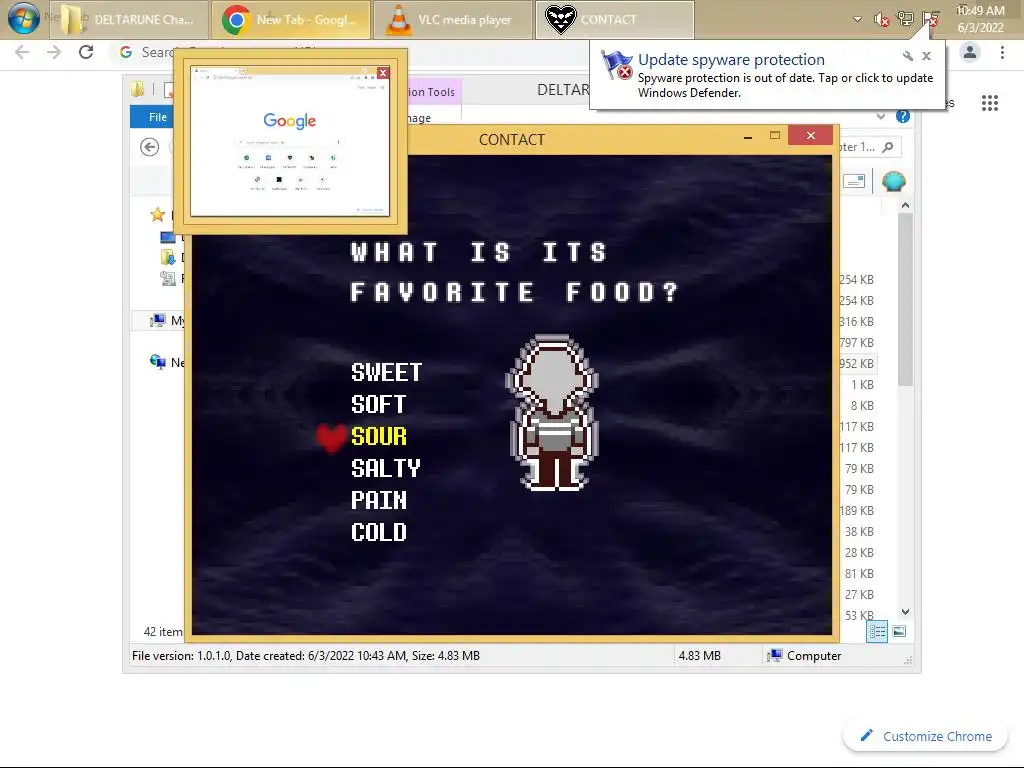Choose SWEET in the CONTACT game
This screenshot has width=1024, height=768.
[387, 372]
